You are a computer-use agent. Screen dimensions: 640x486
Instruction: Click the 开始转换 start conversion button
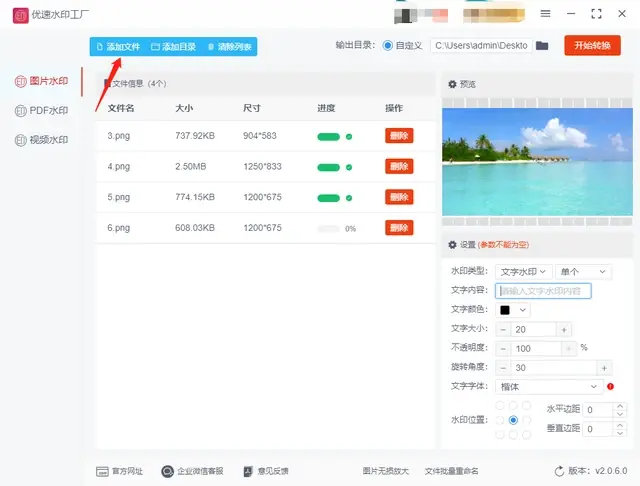coord(592,46)
